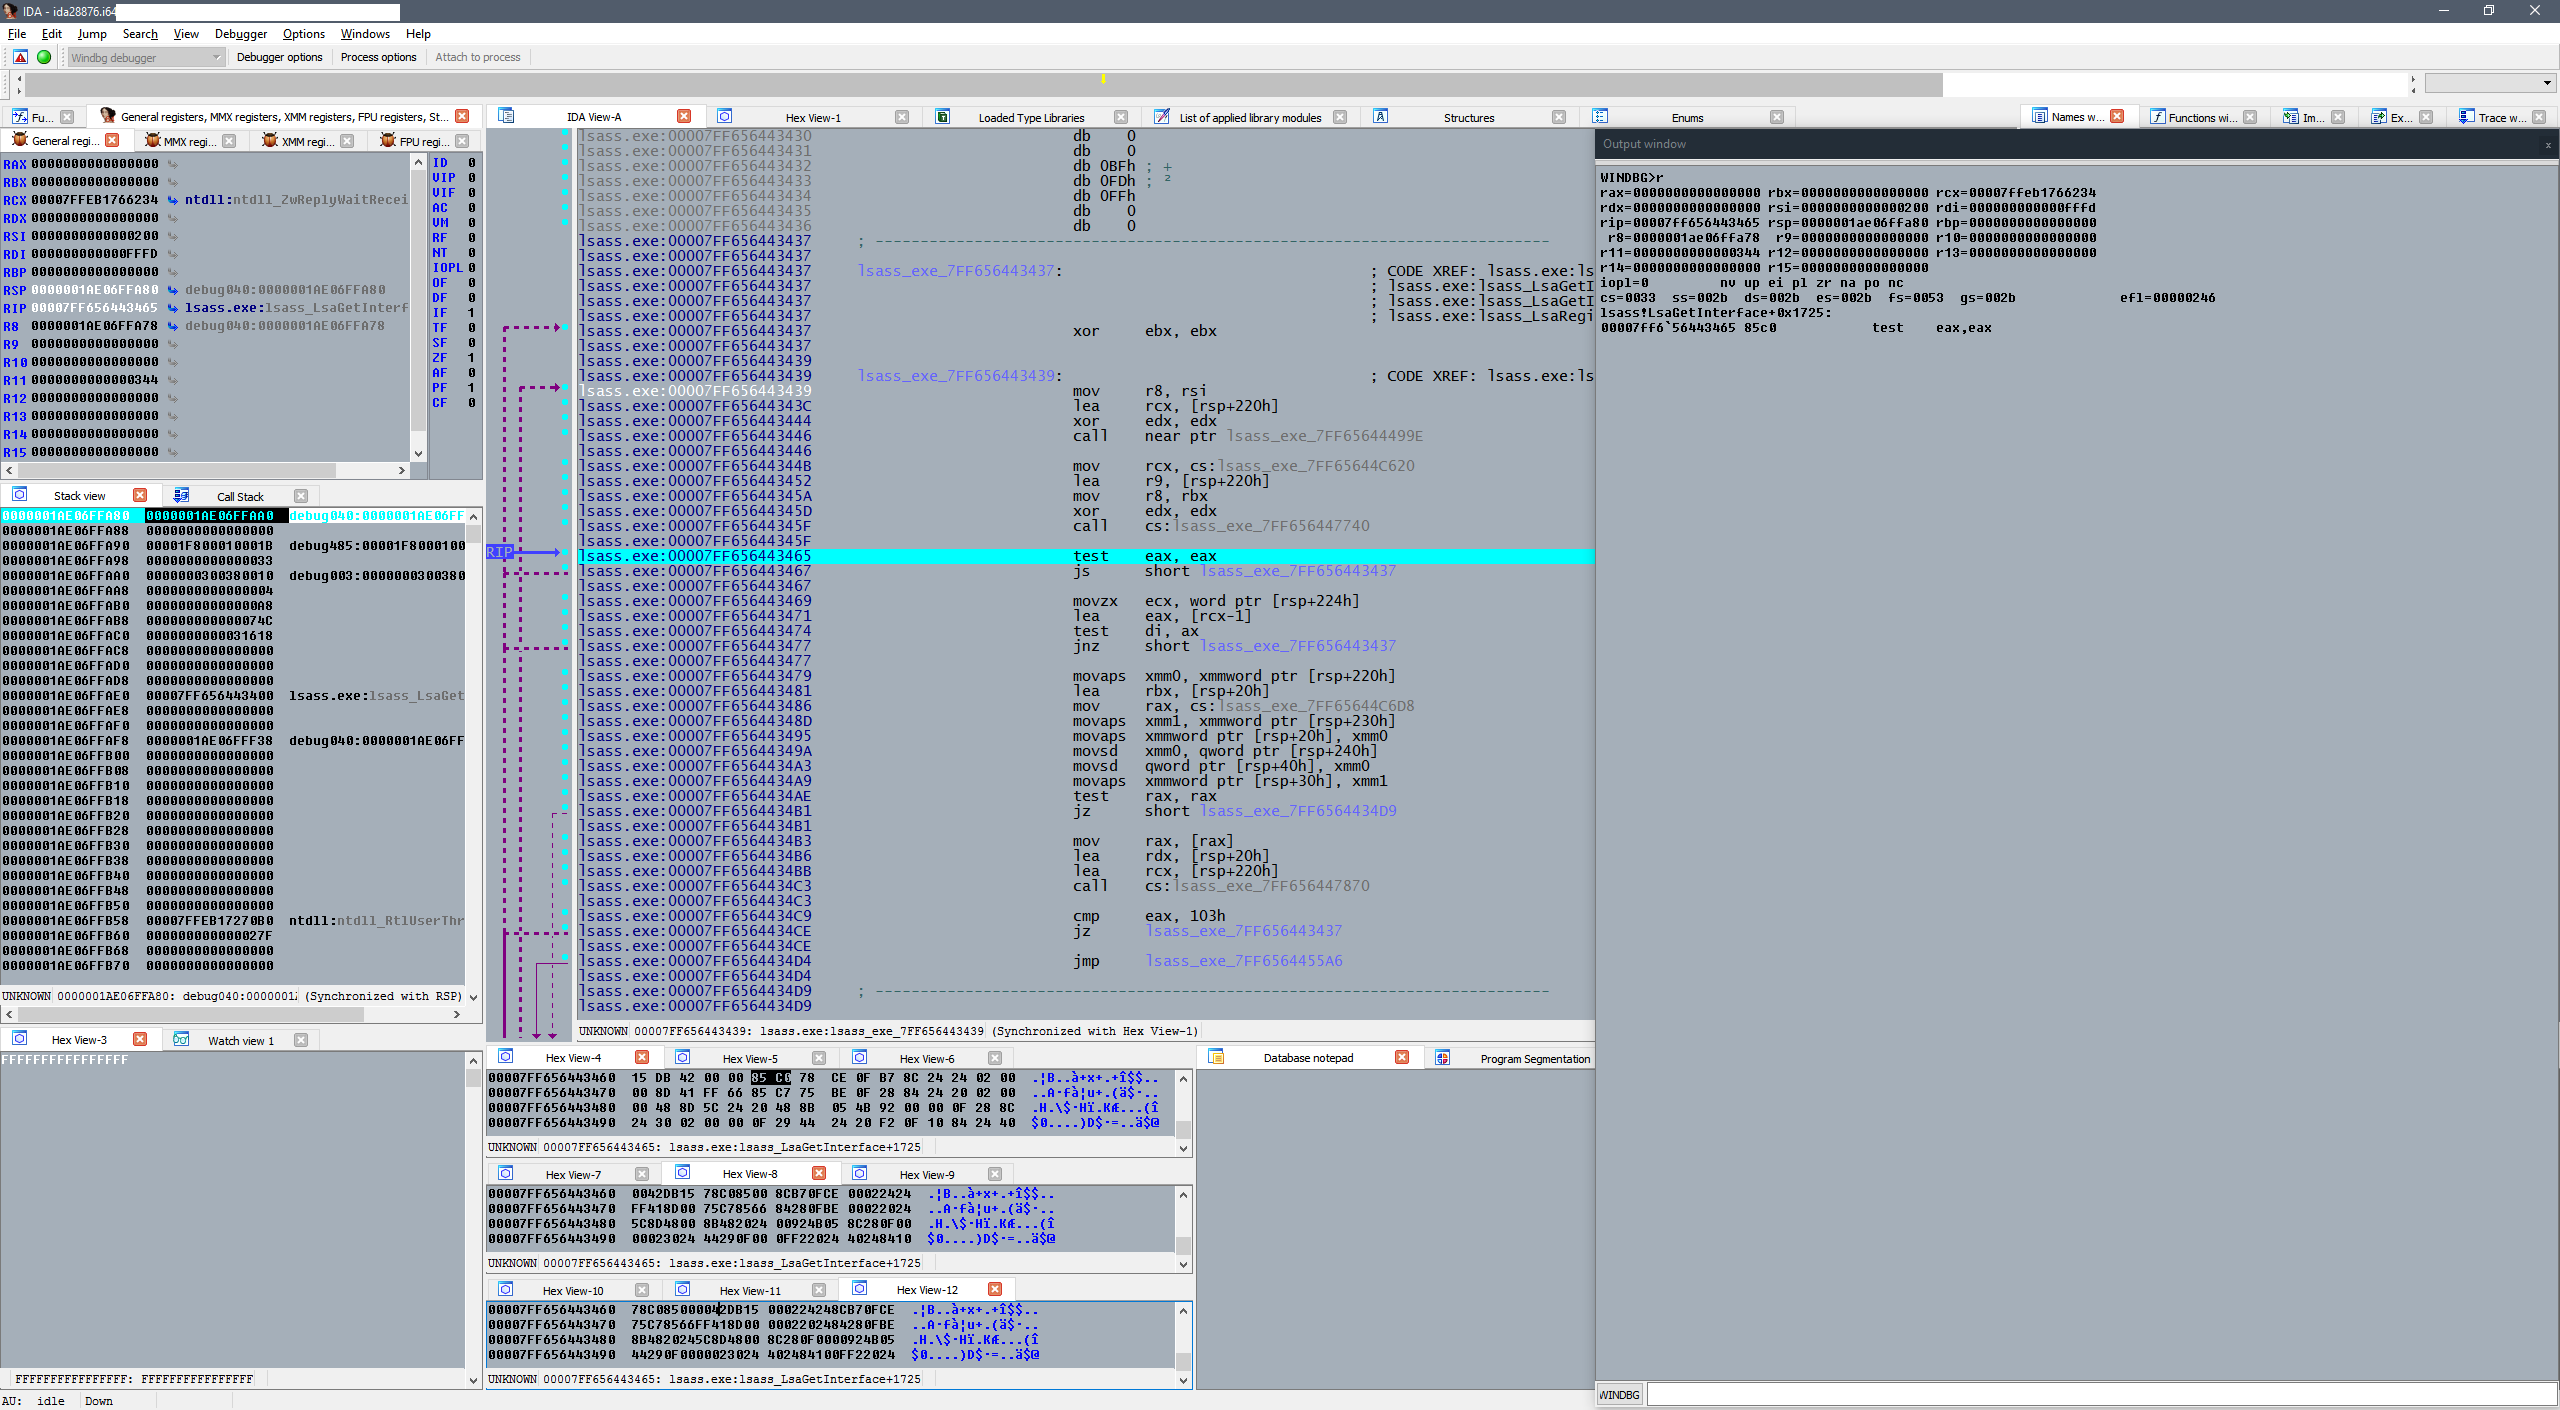This screenshot has width=2560, height=1410.
Task: Expand the Stack view status bar arrow
Action: [x=473, y=997]
